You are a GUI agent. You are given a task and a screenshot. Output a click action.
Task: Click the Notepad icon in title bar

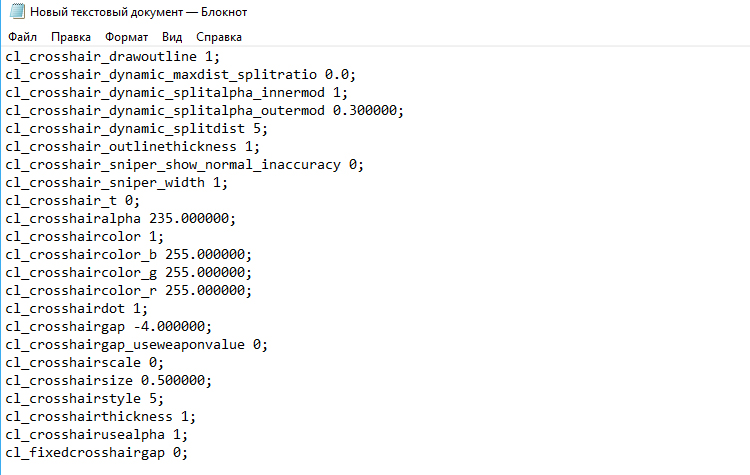point(17,11)
